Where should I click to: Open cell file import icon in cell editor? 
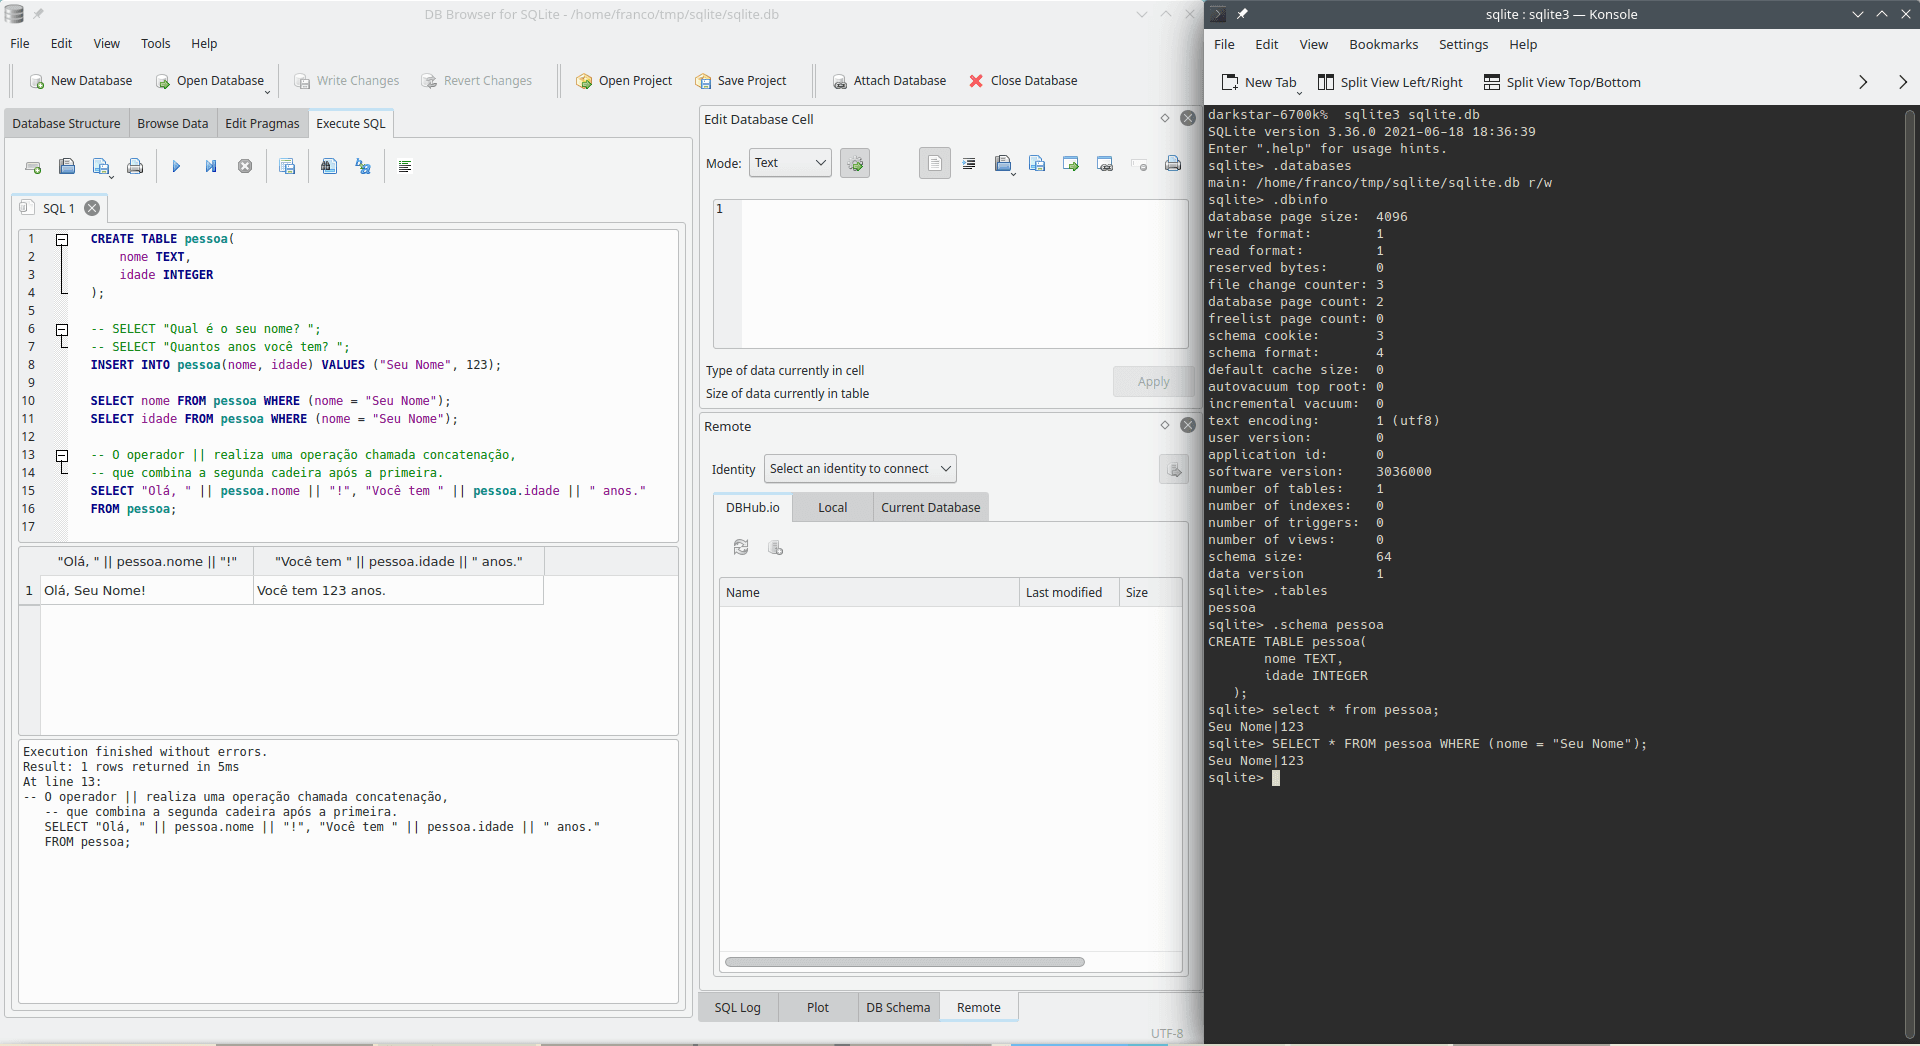pyautogui.click(x=1002, y=163)
